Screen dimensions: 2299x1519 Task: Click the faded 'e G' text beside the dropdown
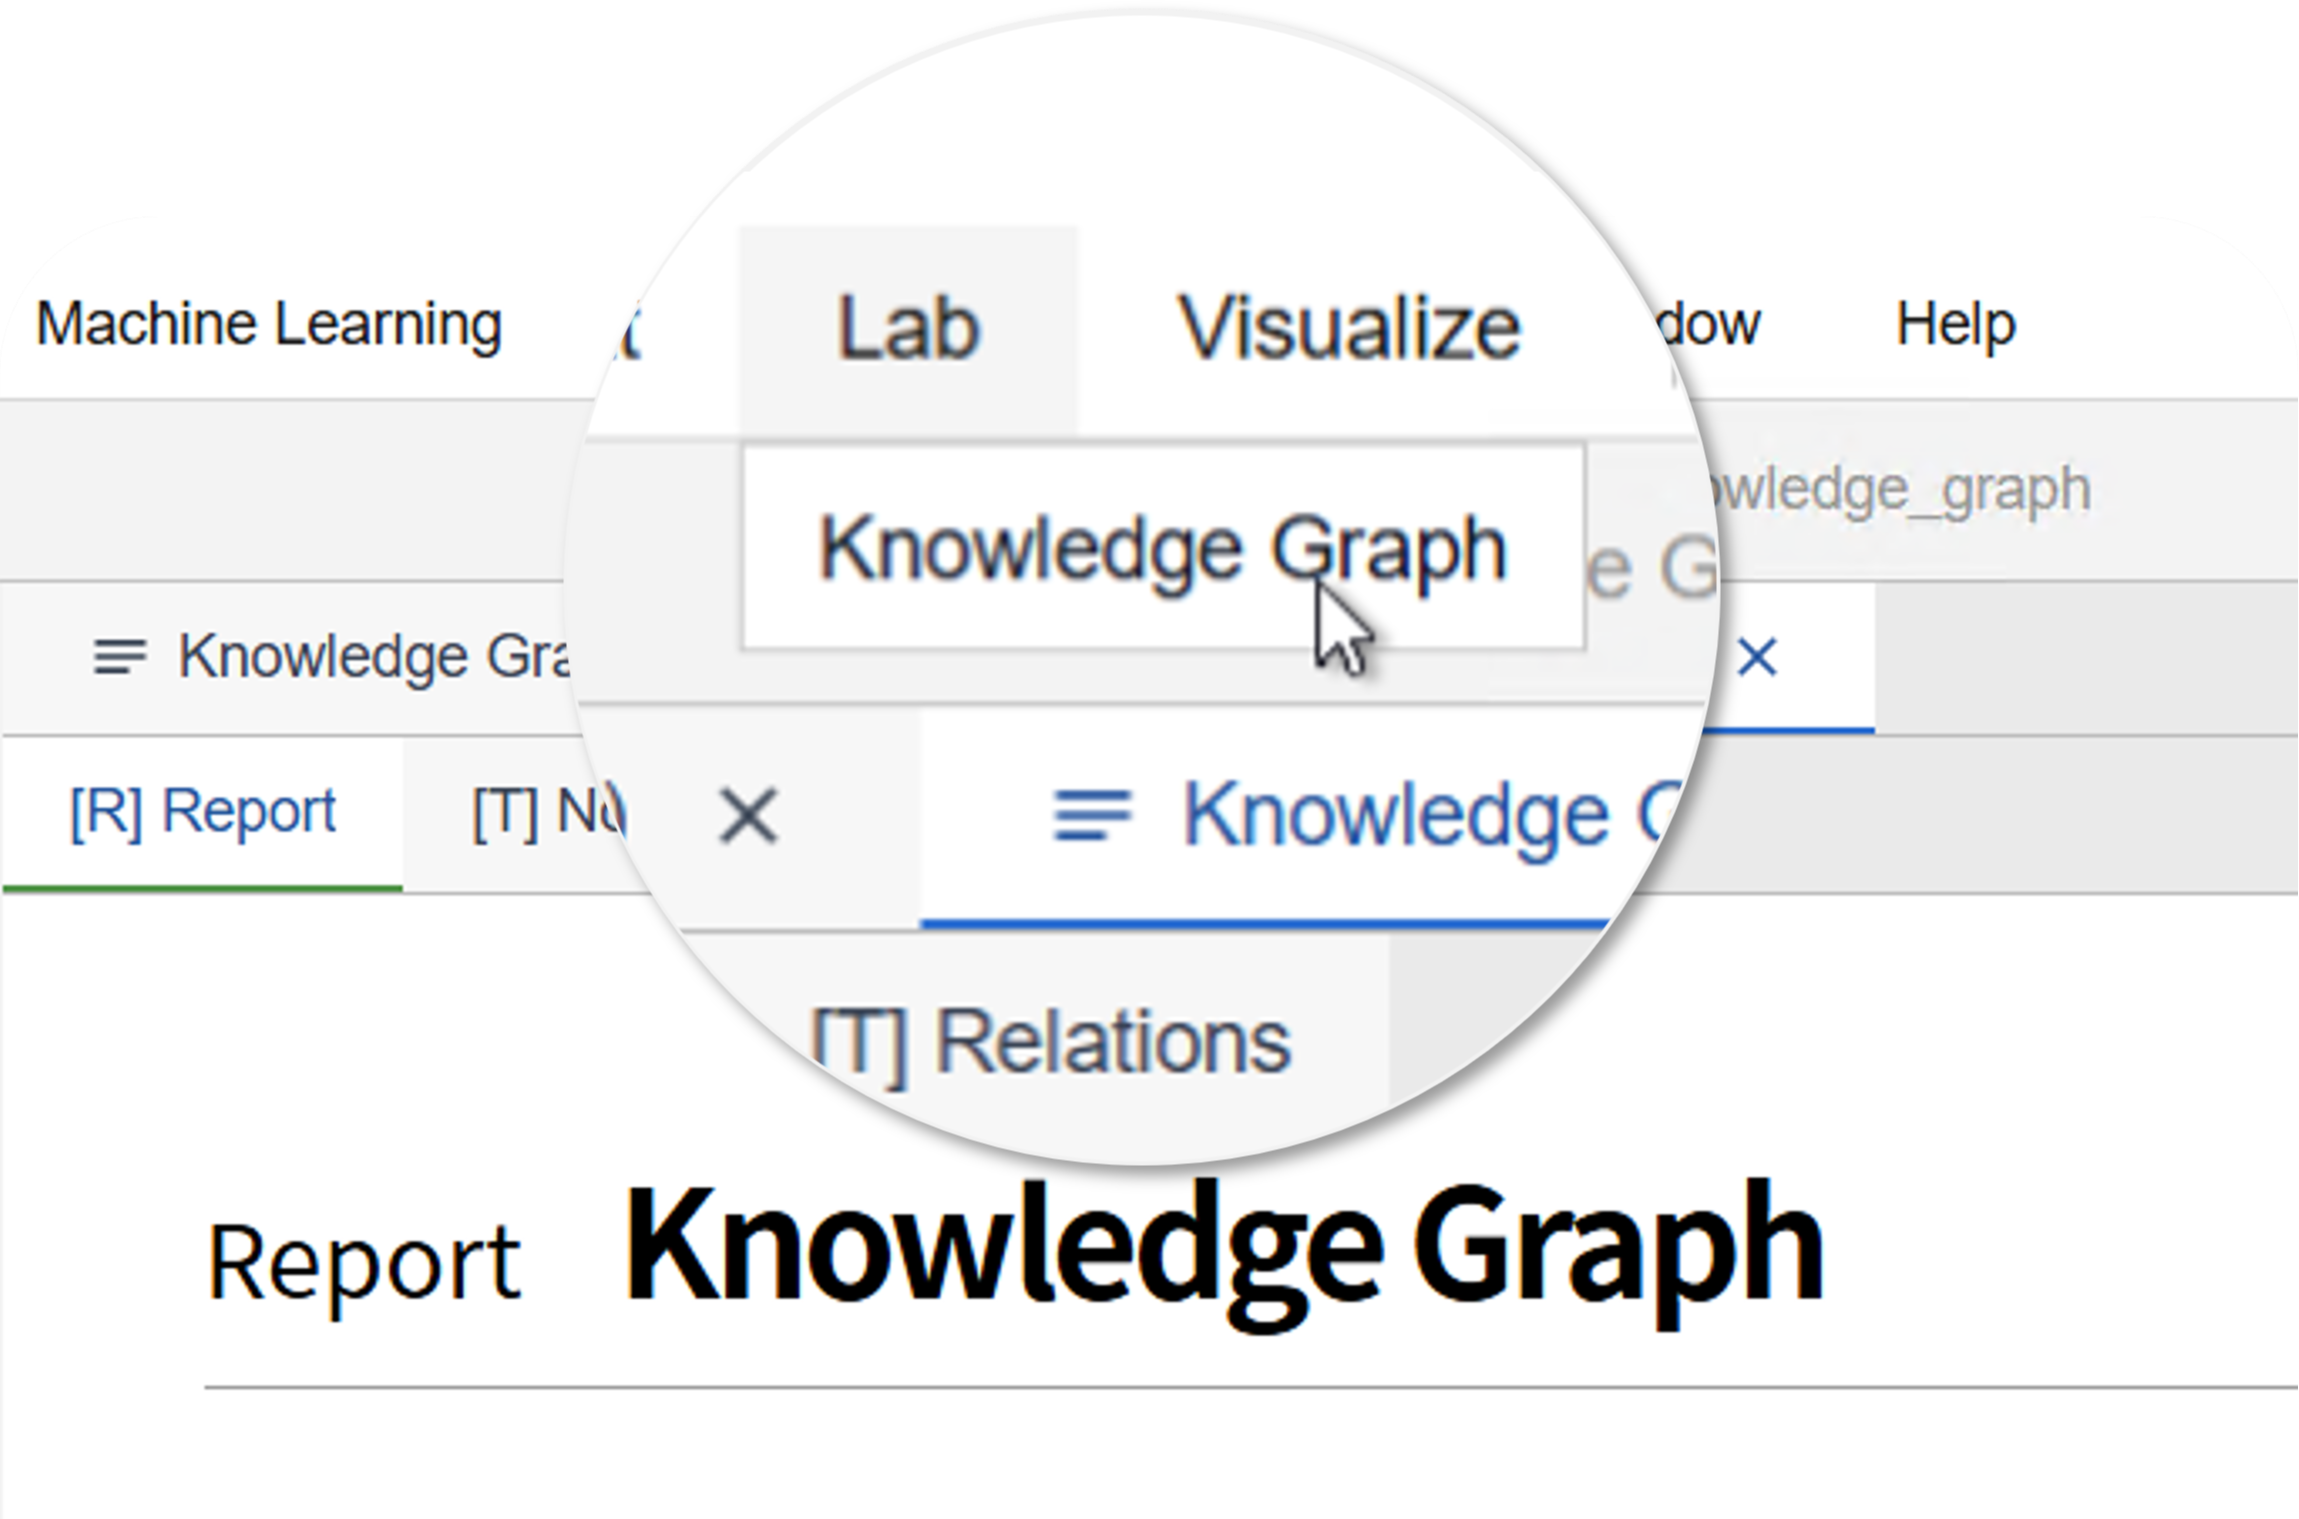(1650, 570)
